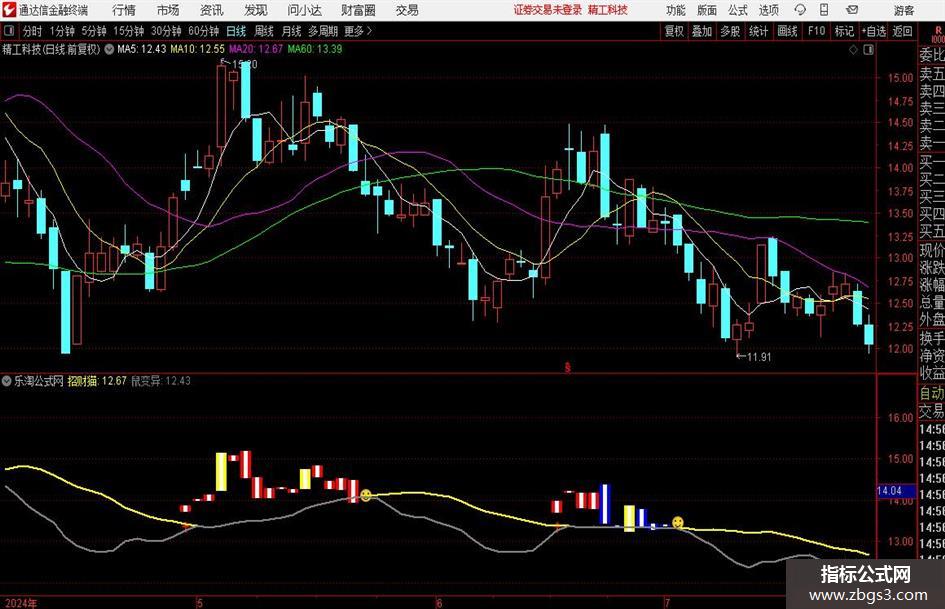
Task: Switch to the 1分钟 period
Action: pos(62,31)
